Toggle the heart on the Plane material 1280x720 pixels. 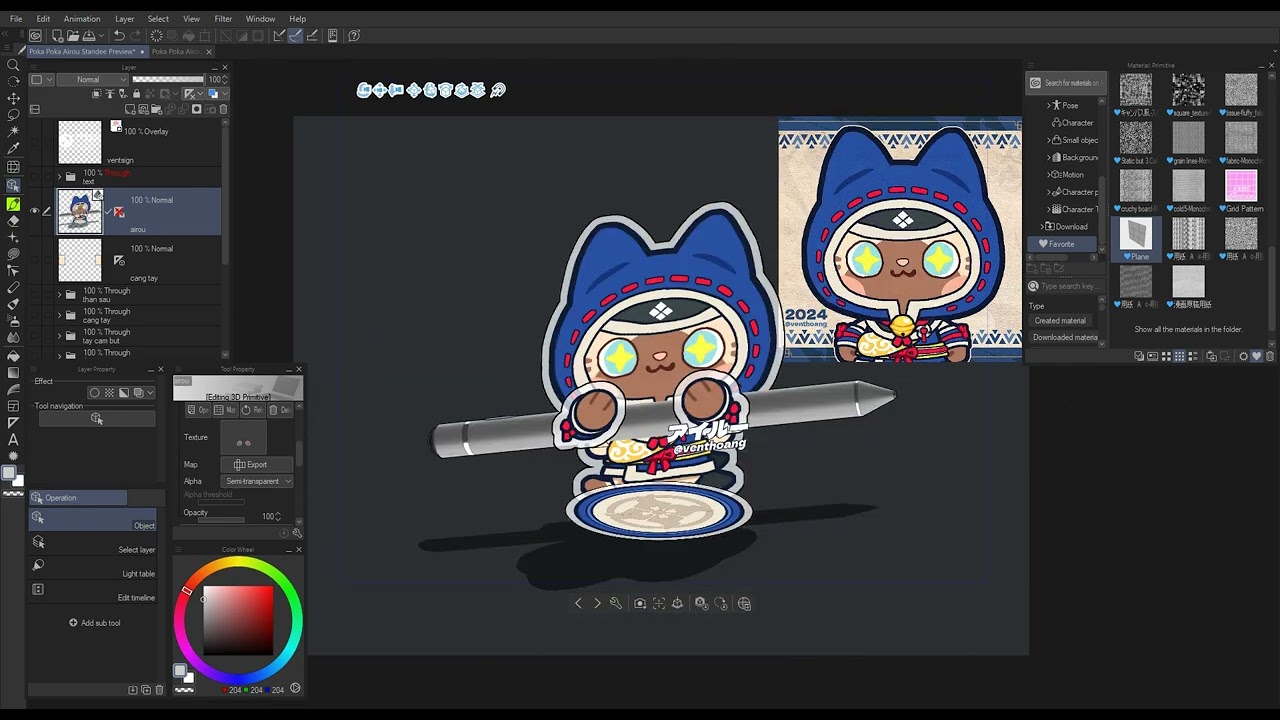[1128, 257]
